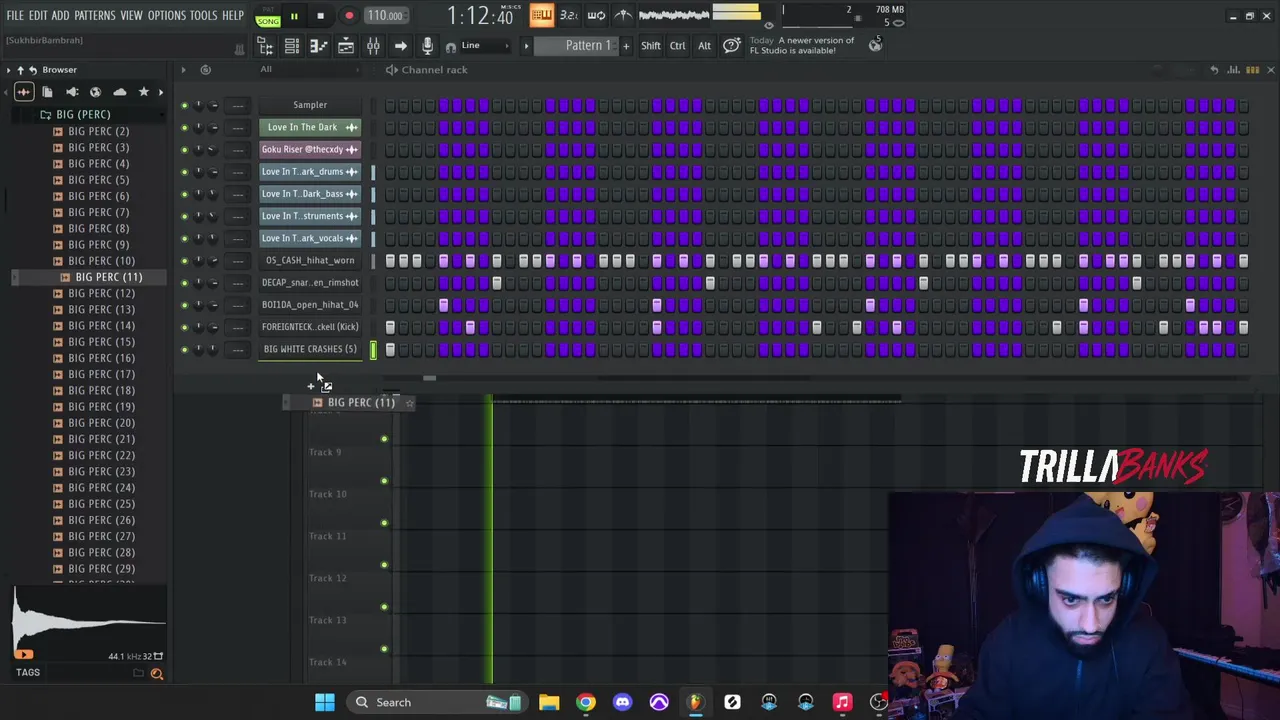Stop playback with the stop button
Screen dimensions: 1280x720
tap(320, 16)
